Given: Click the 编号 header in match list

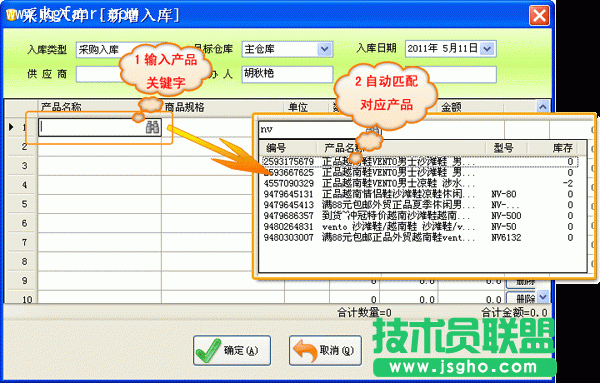Looking at the screenshot, I should click(x=276, y=148).
